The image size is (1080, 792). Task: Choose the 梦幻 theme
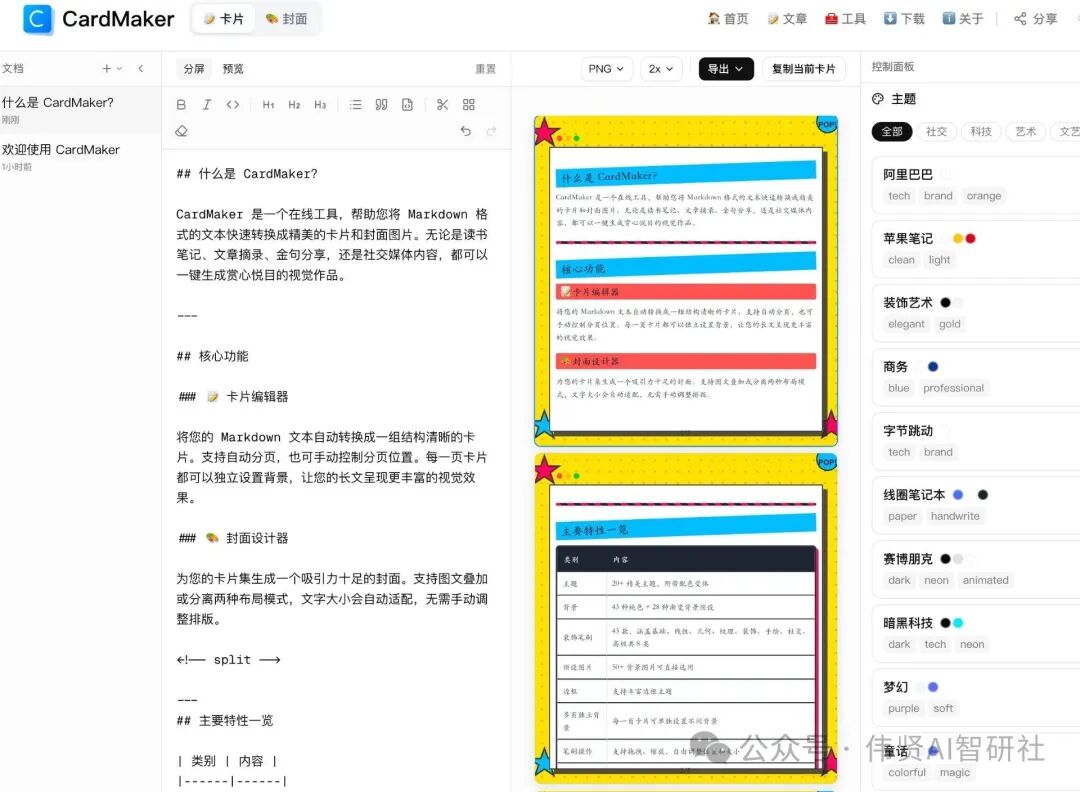click(976, 698)
